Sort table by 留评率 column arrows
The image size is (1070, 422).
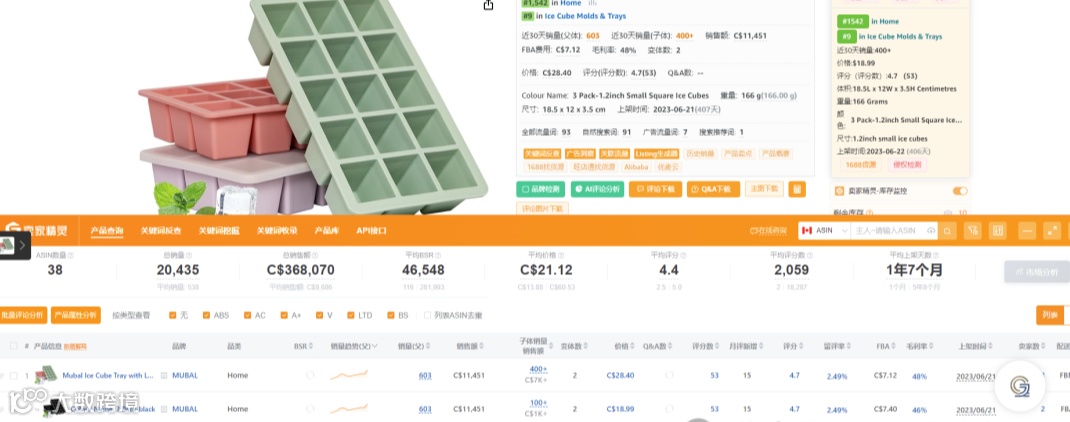click(x=849, y=346)
